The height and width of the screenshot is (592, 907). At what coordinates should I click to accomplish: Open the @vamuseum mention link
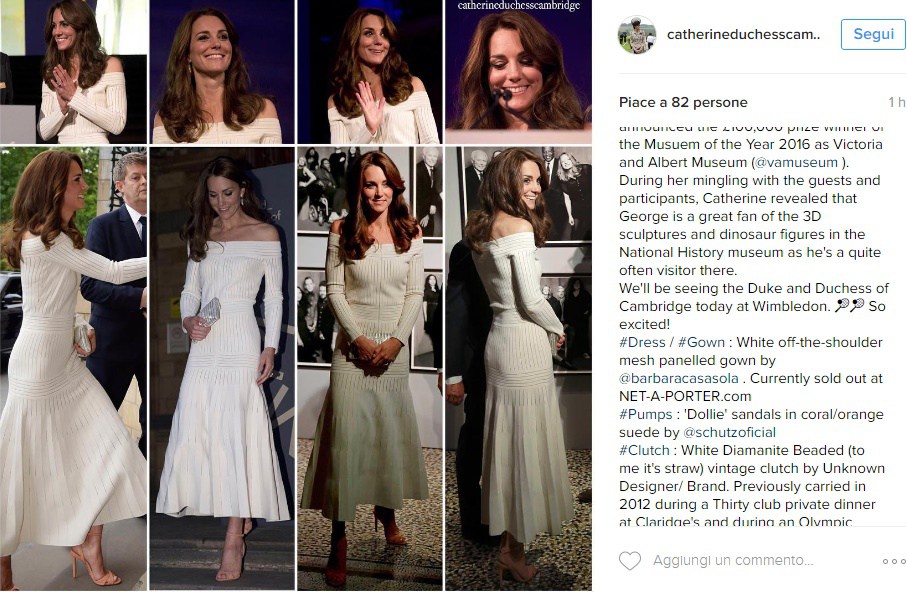tap(794, 163)
